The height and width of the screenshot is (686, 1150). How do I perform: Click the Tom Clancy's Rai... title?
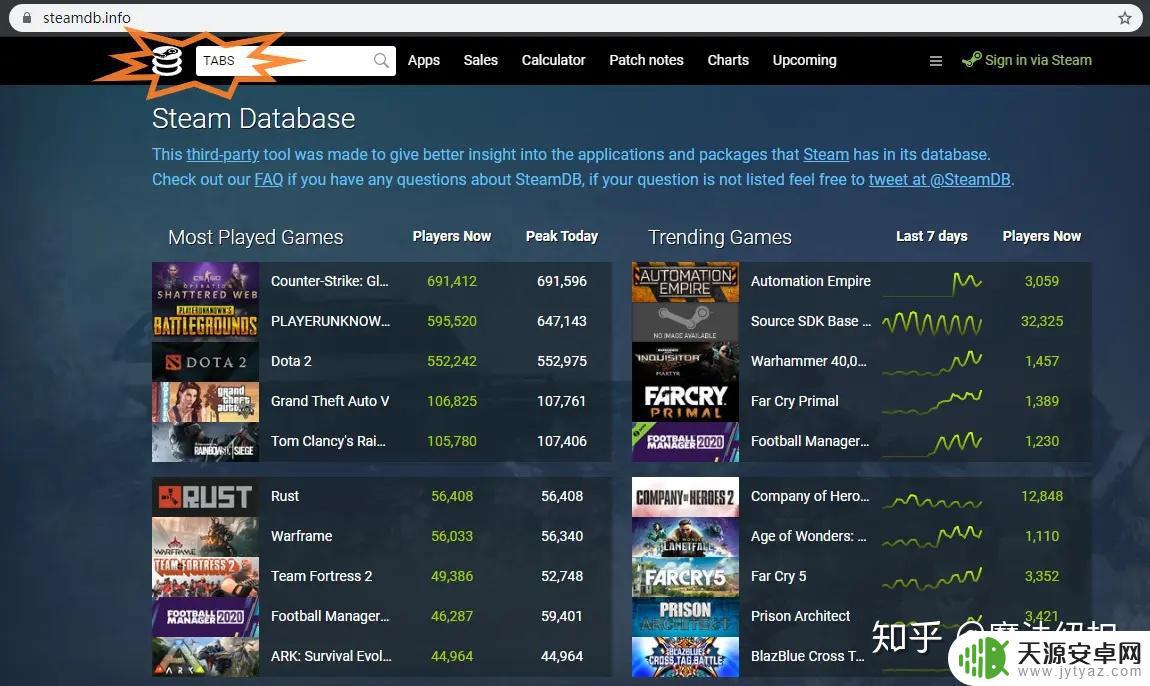pyautogui.click(x=328, y=441)
